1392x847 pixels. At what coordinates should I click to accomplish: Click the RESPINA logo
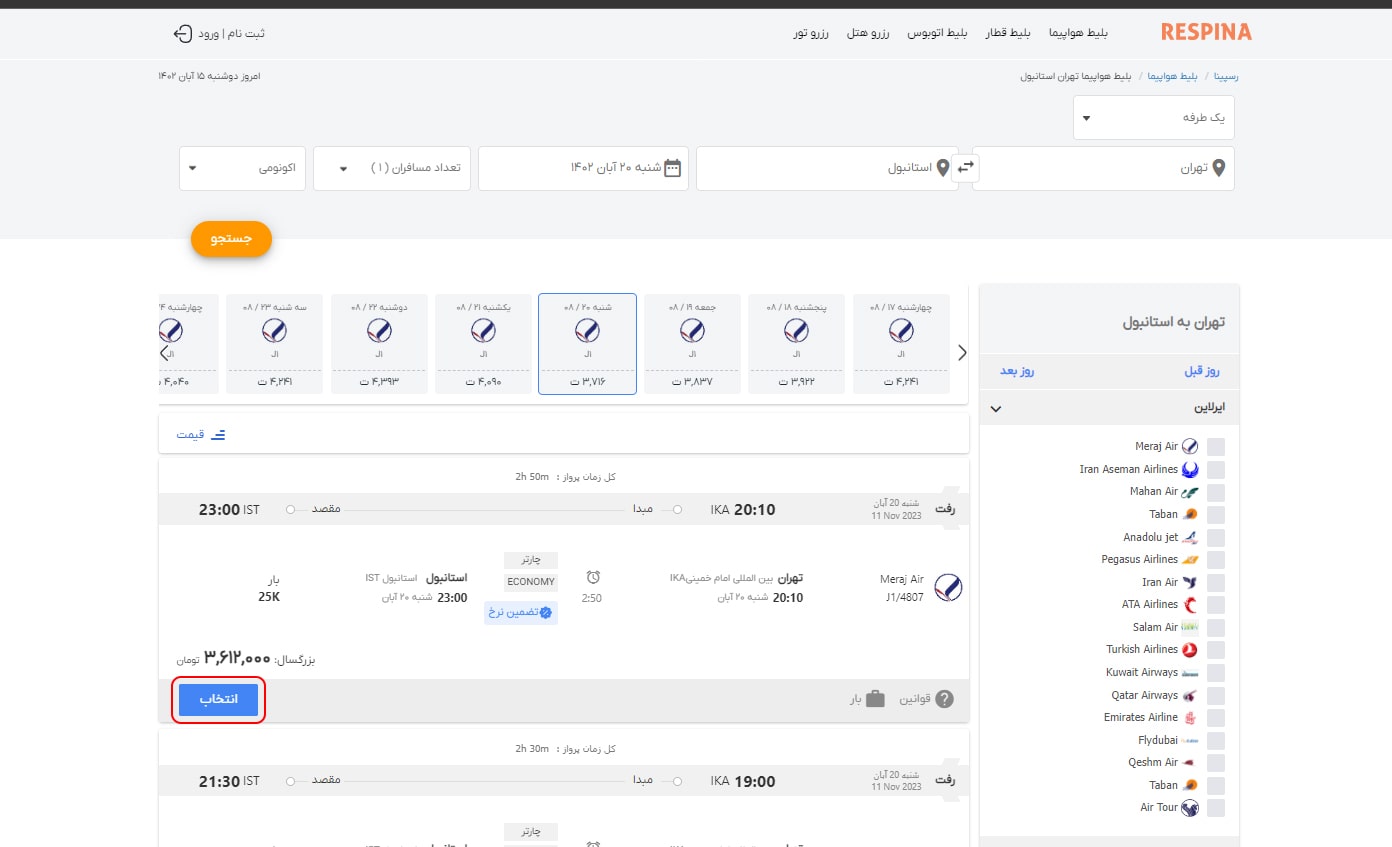(x=1206, y=32)
